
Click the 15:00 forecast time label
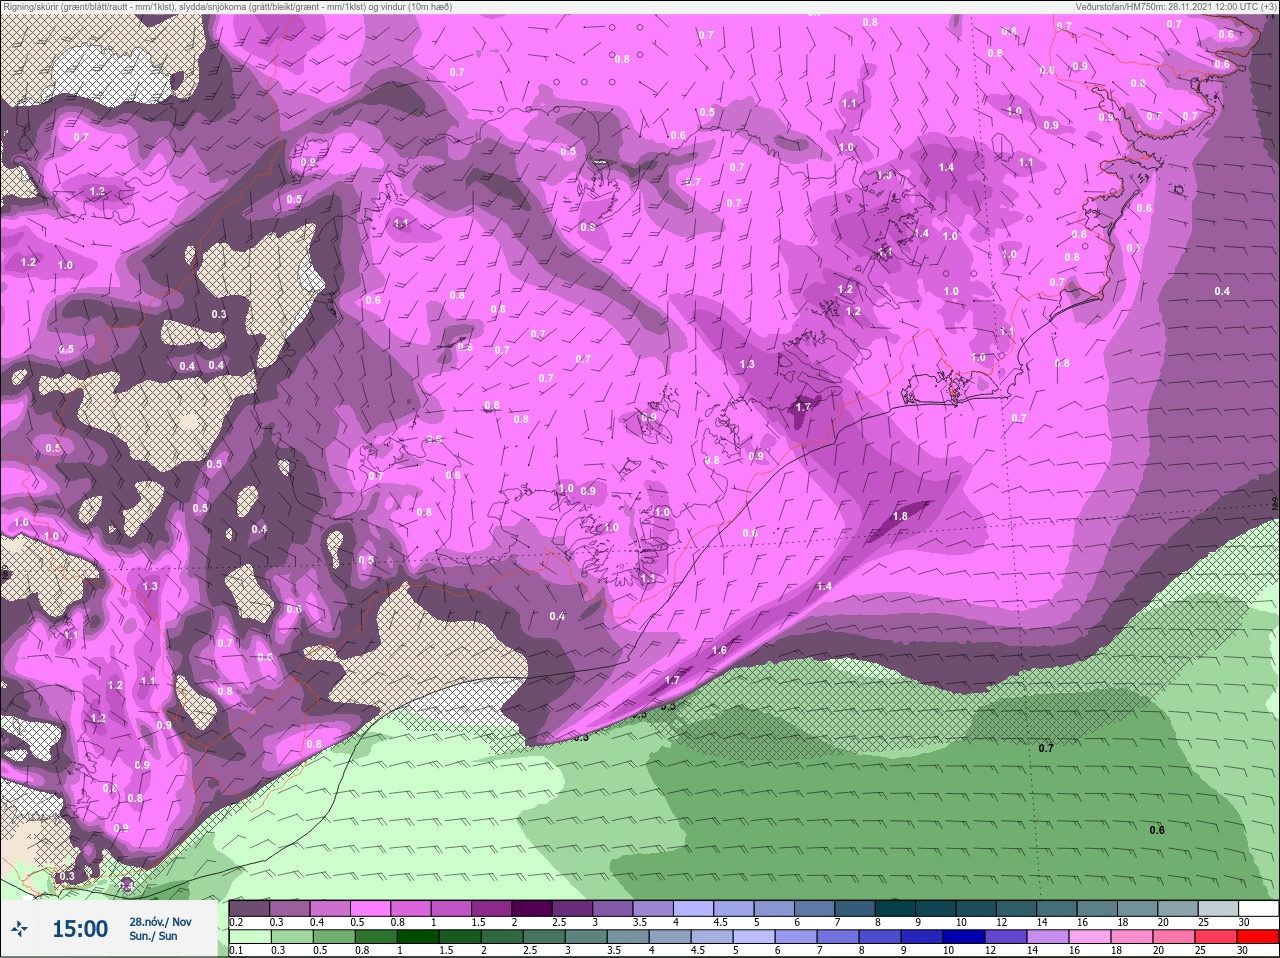pyautogui.click(x=80, y=929)
